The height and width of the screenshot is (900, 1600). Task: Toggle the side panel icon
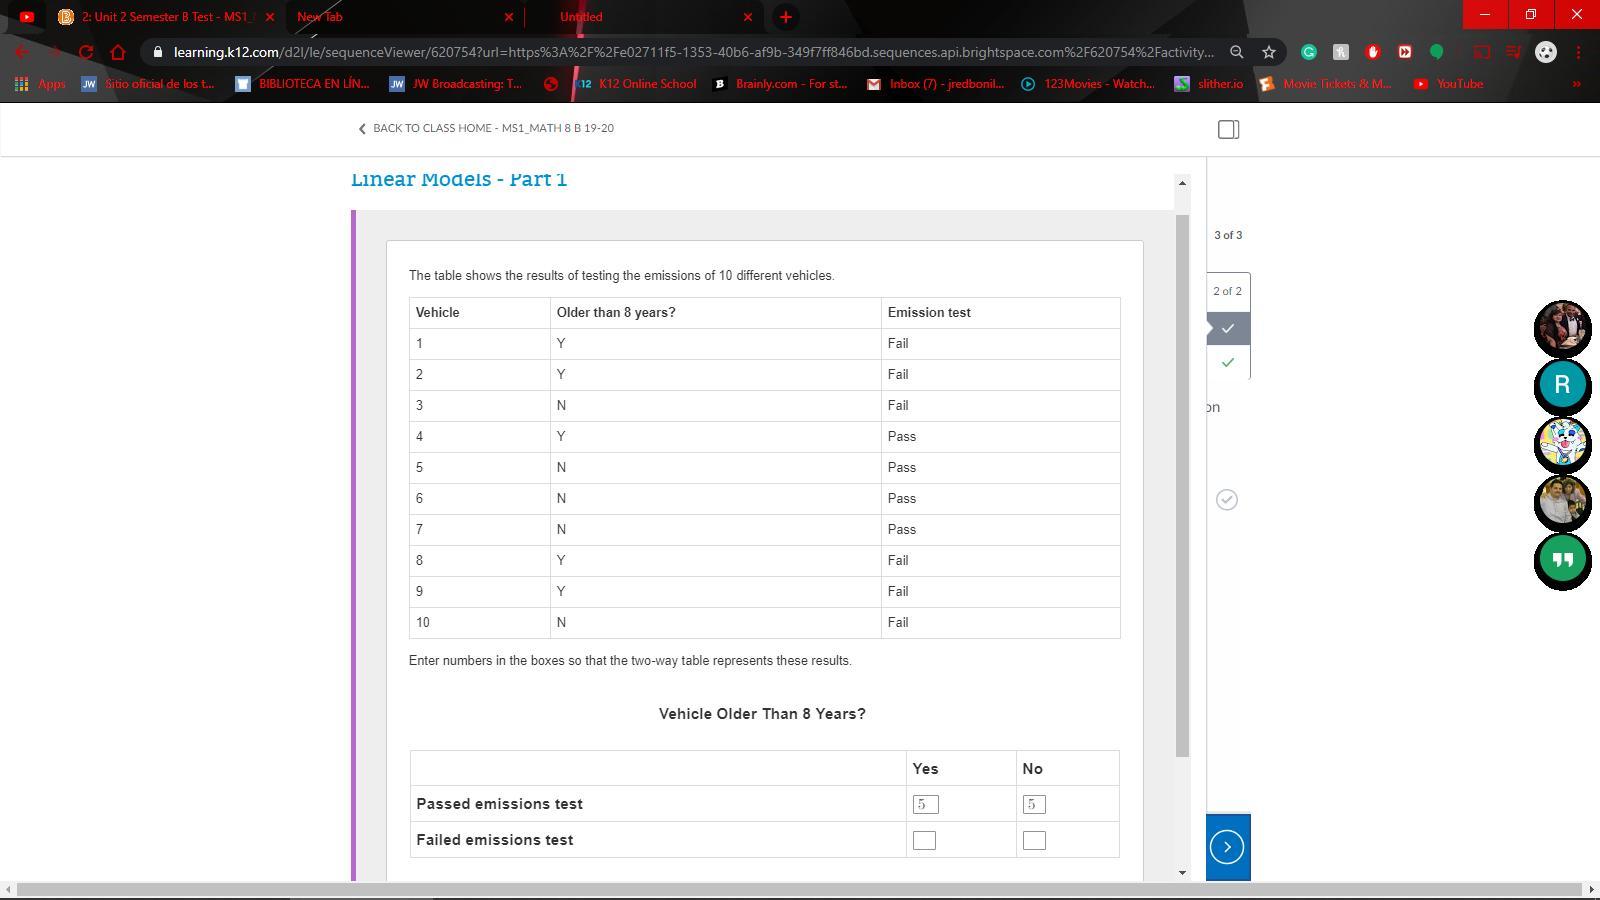pyautogui.click(x=1228, y=129)
